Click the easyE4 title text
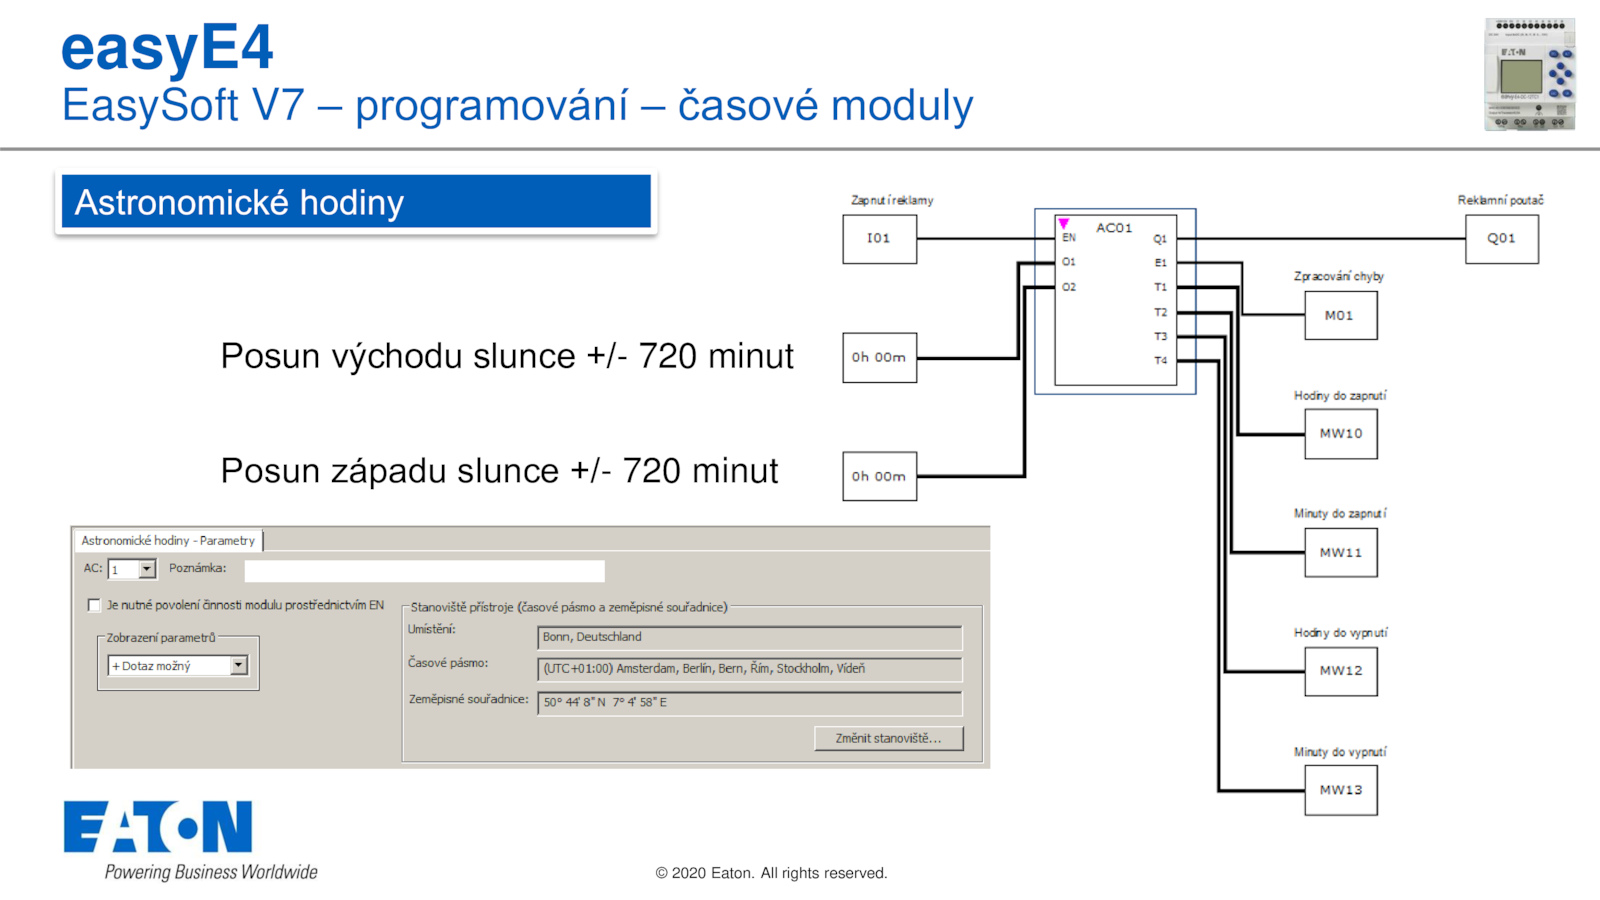 [167, 47]
